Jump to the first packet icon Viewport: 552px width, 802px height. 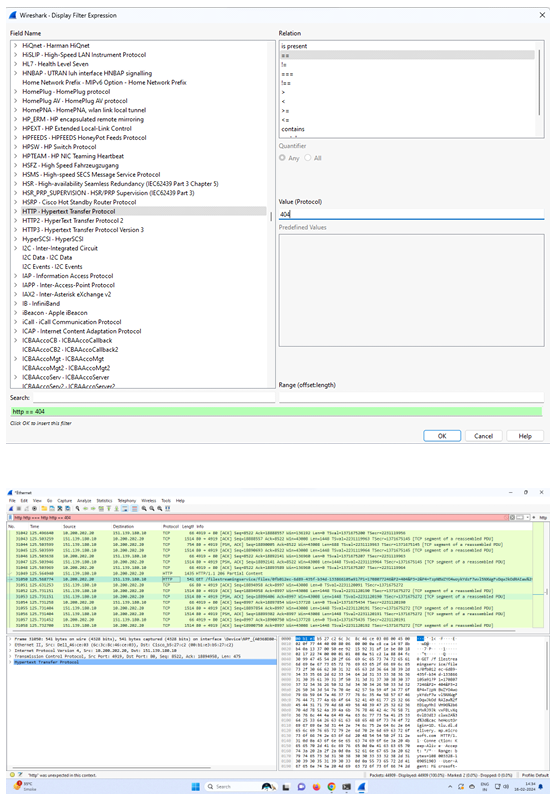point(108,509)
